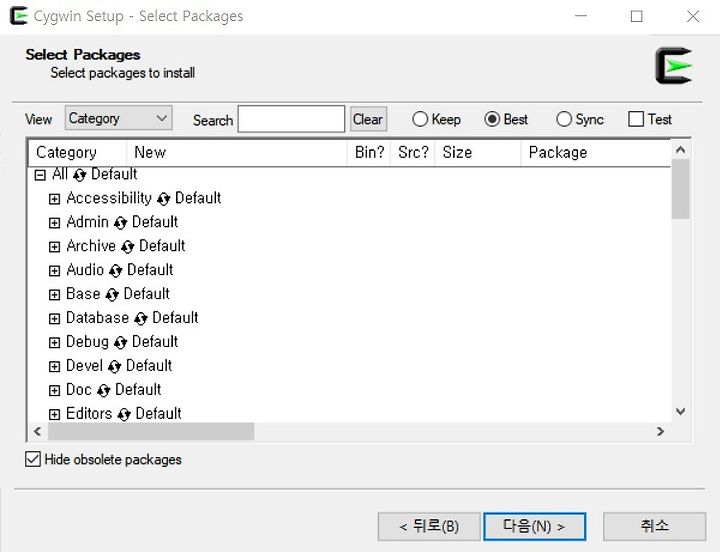The height and width of the screenshot is (552, 720).
Task: Enable the Test checkbox
Action: (x=636, y=119)
